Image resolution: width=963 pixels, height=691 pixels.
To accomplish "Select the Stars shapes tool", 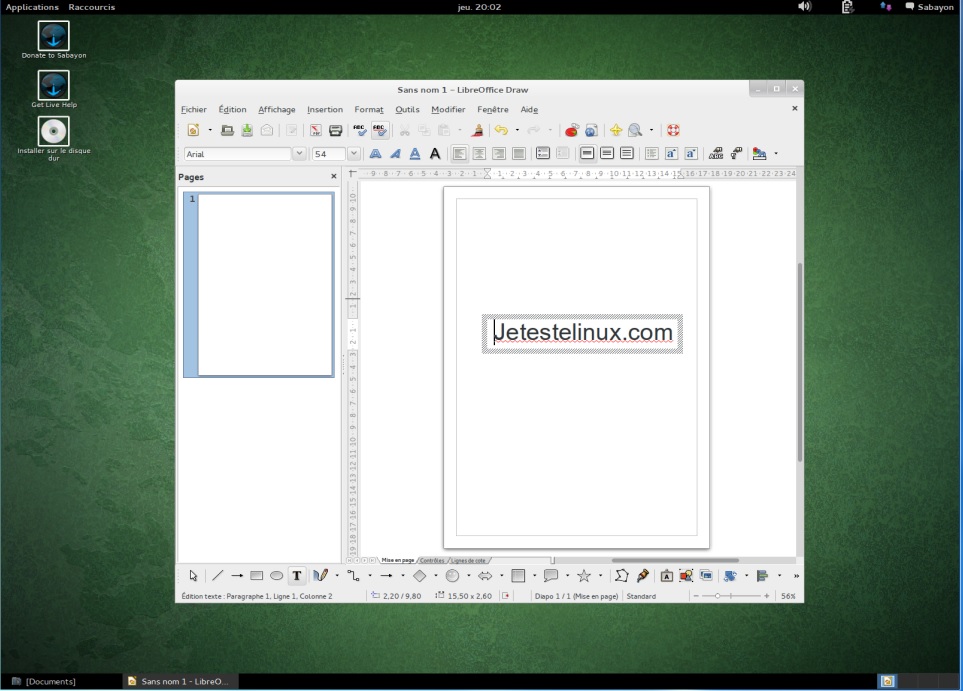I will click(584, 576).
